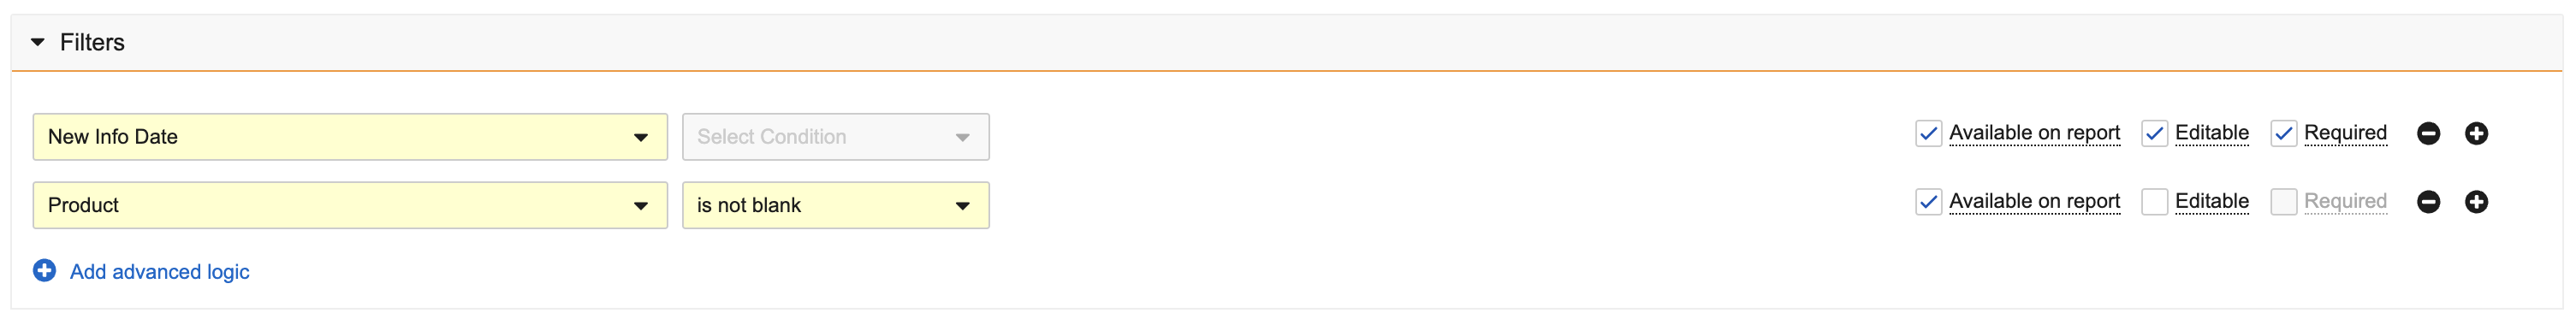
Task: Add a row after Product filter
Action: tap(2476, 202)
